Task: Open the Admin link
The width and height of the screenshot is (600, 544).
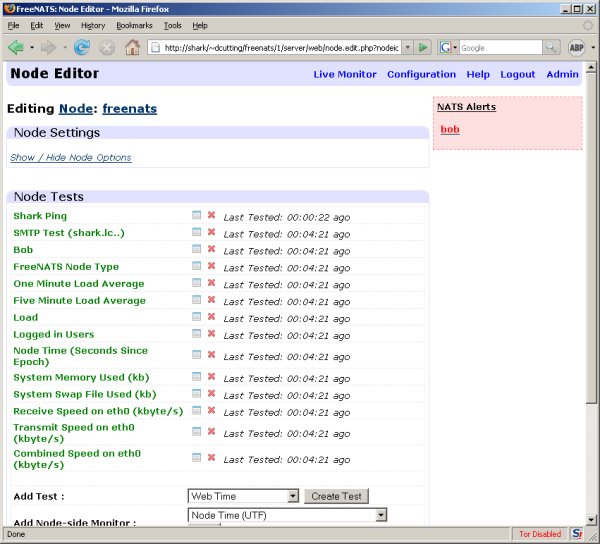Action: tap(562, 74)
